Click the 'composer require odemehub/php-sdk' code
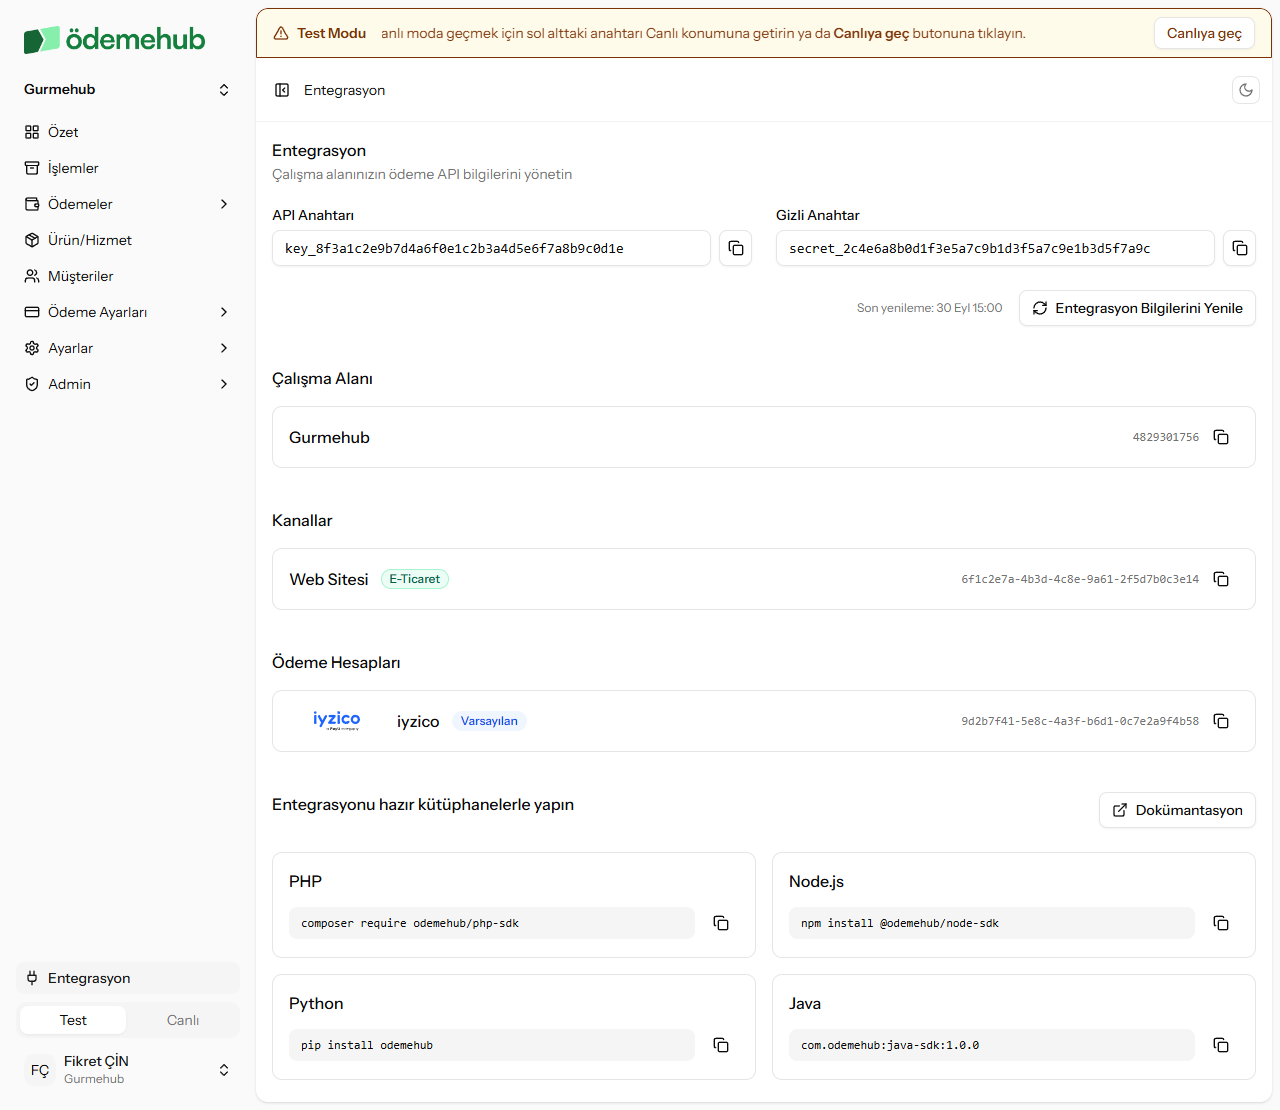The height and width of the screenshot is (1110, 1280). 410,923
